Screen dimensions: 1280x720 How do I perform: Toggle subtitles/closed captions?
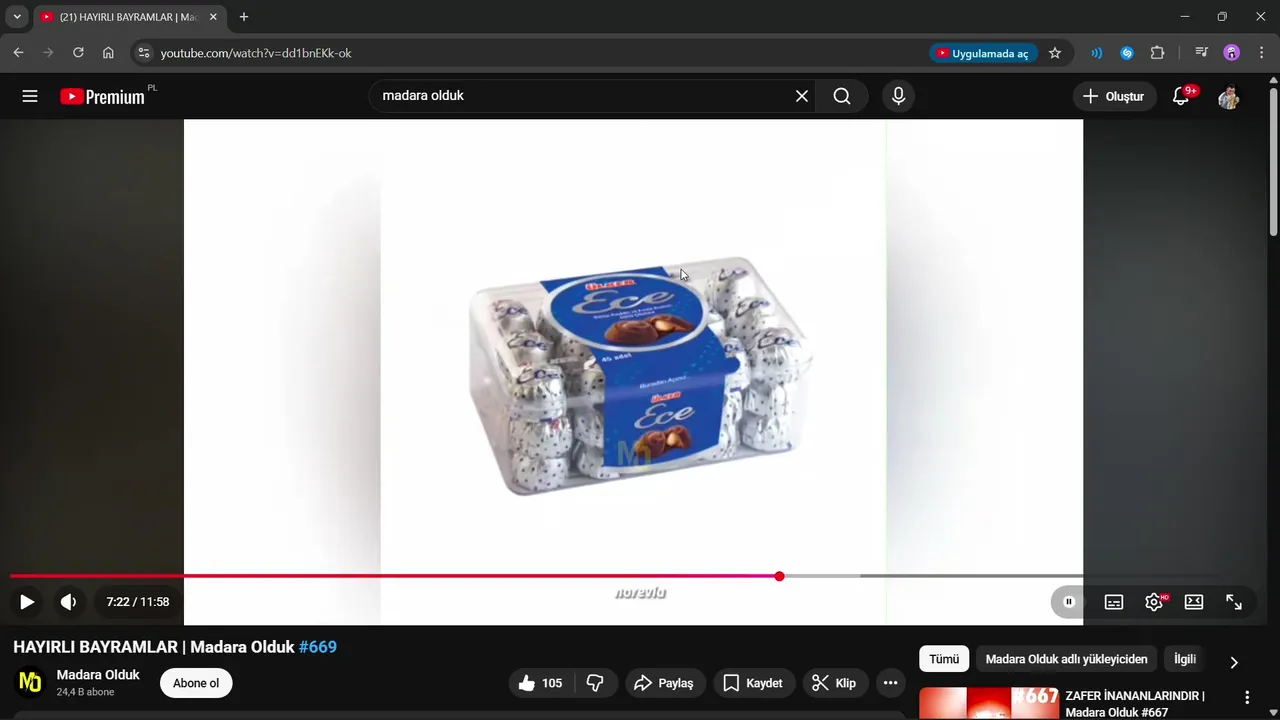click(x=1114, y=602)
